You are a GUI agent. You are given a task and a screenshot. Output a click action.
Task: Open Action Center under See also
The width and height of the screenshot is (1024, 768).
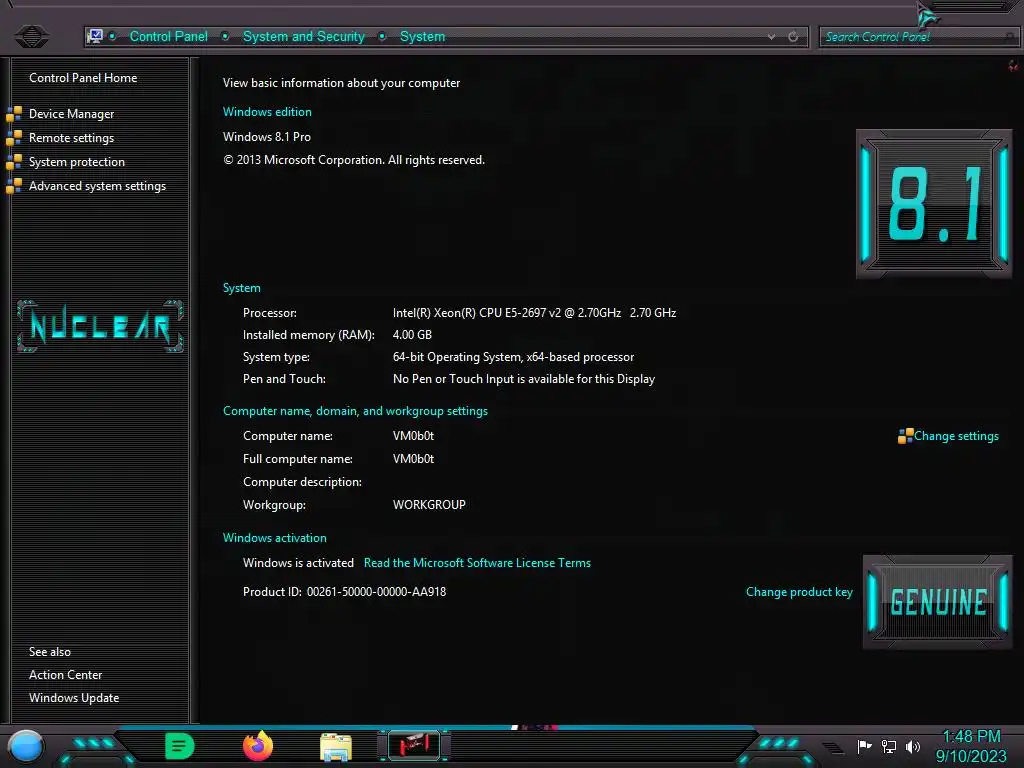coord(65,675)
